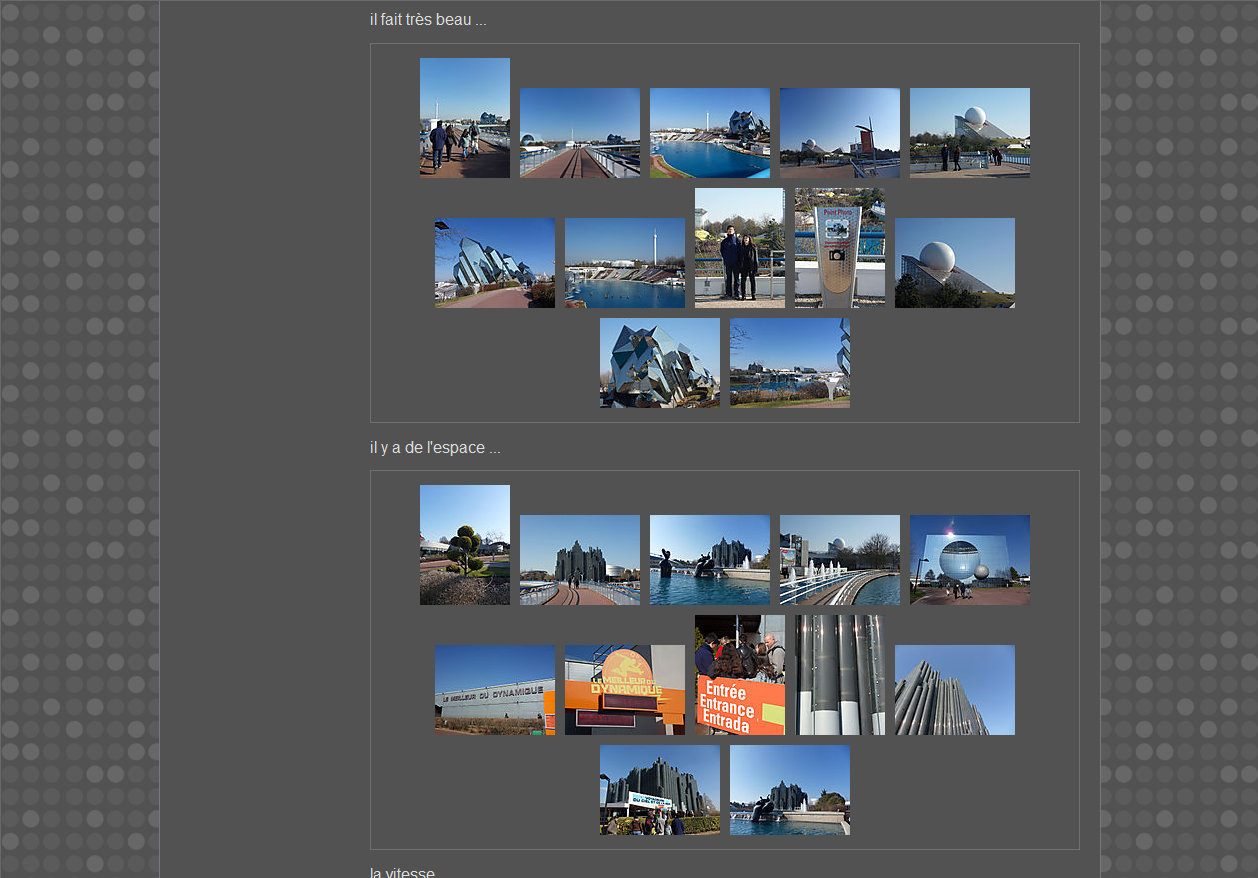Click the white sphere photo with two people
This screenshot has height=878, width=1258.
point(969,133)
